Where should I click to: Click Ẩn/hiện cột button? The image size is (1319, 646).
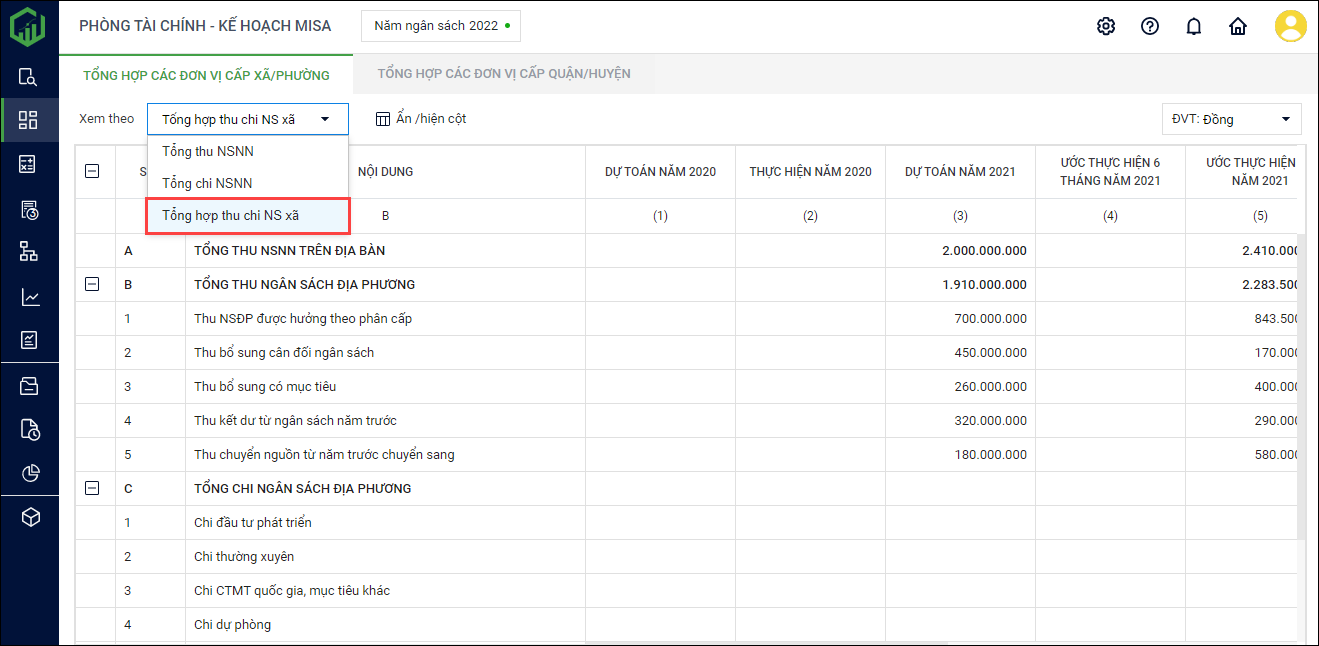[421, 119]
